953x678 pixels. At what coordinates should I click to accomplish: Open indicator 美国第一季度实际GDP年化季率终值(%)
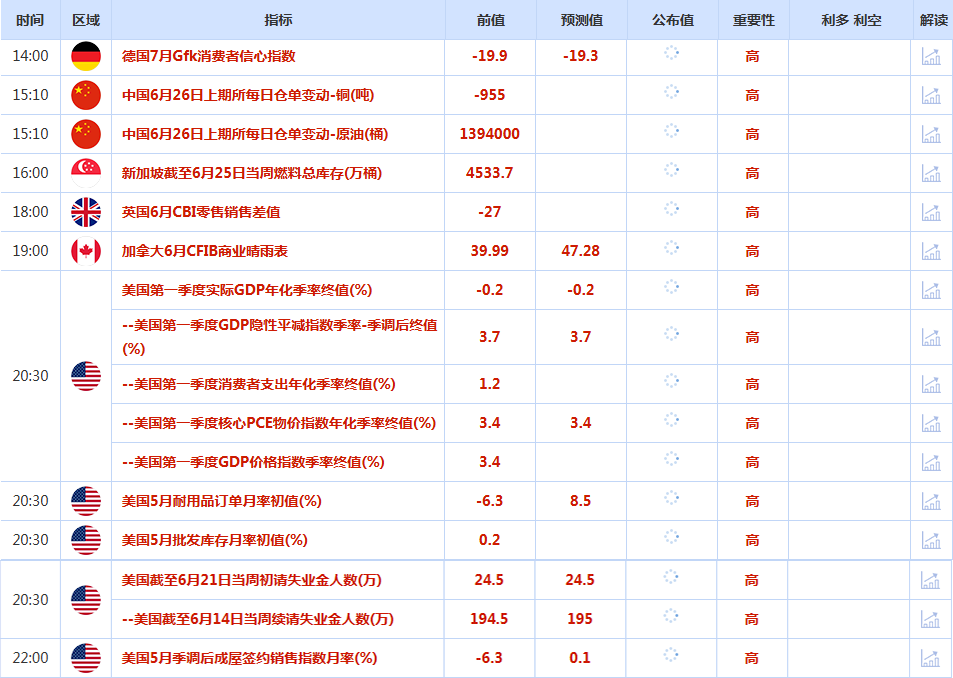coord(247,290)
